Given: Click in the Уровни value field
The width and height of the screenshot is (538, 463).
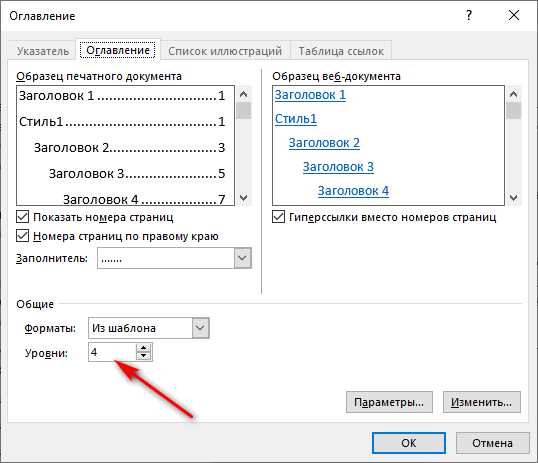Looking at the screenshot, I should pyautogui.click(x=112, y=352).
